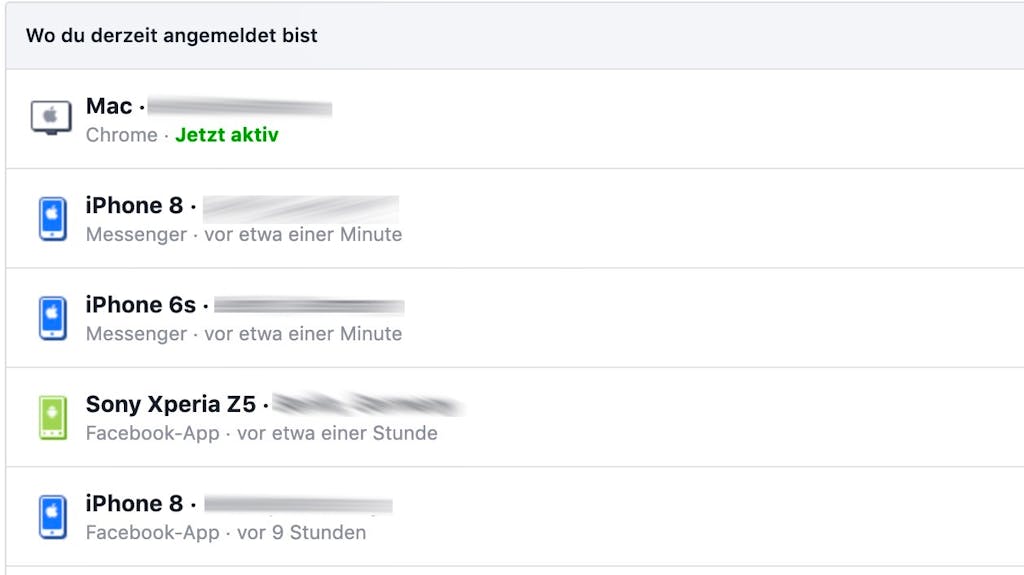Click the green Jetzt aktiv status
1024x575 pixels.
(x=227, y=135)
